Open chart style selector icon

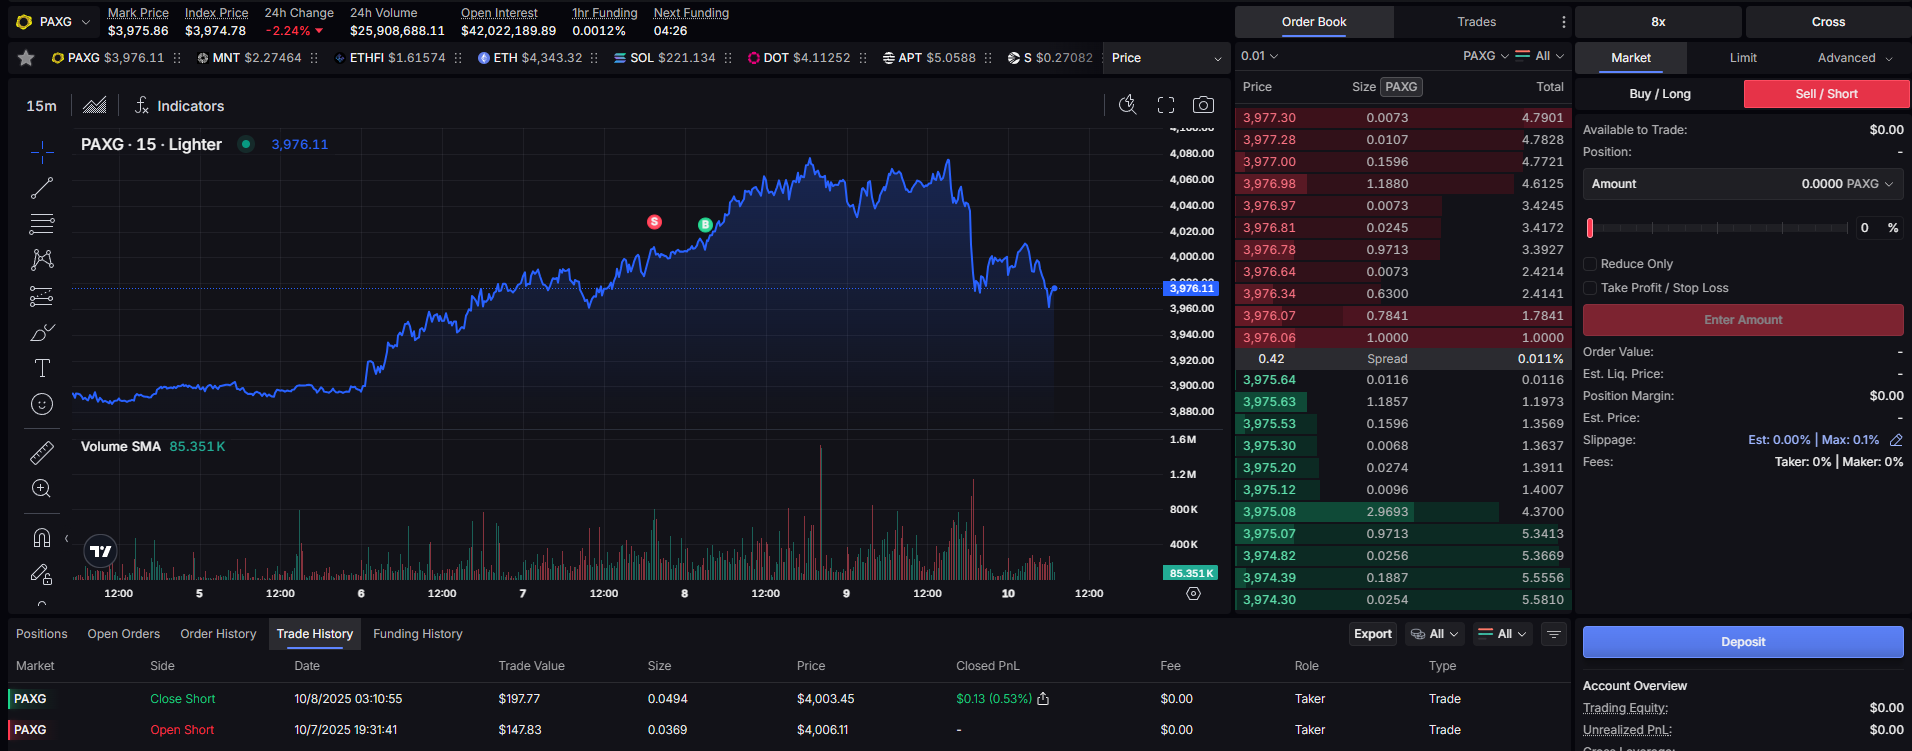(95, 106)
